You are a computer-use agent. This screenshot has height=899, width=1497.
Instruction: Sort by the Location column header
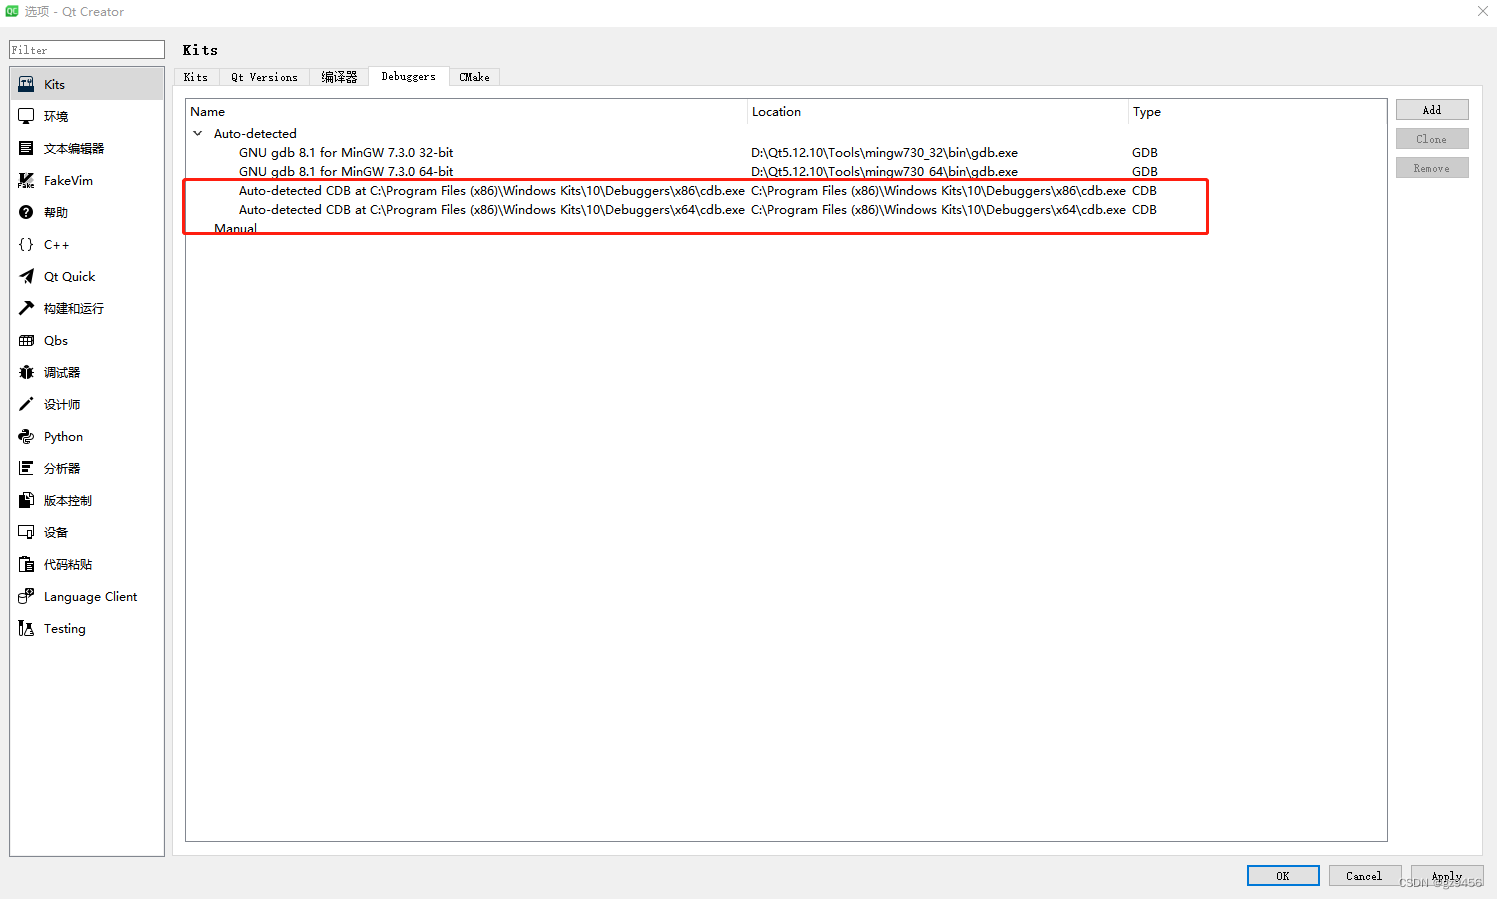point(938,112)
